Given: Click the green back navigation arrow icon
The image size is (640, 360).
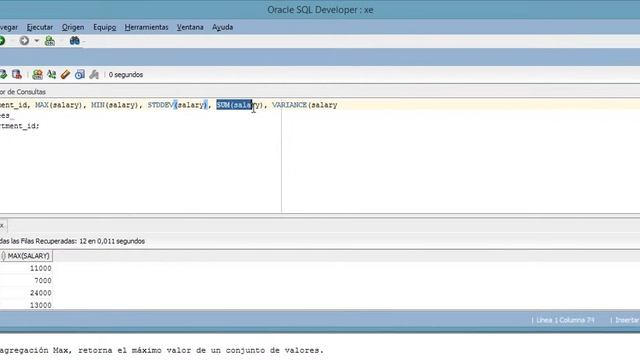Looking at the screenshot, I should tap(2, 40).
